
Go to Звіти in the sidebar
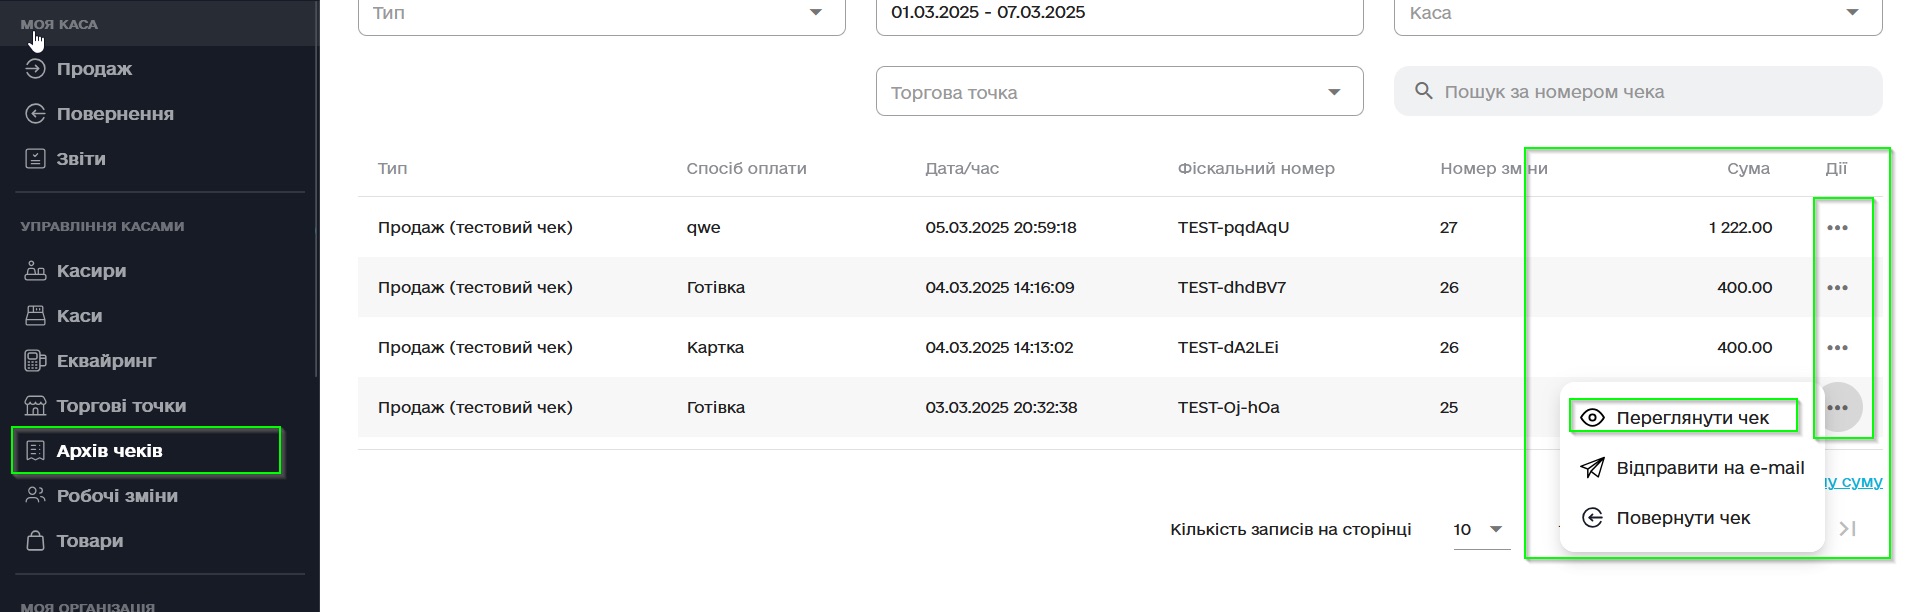(81, 159)
